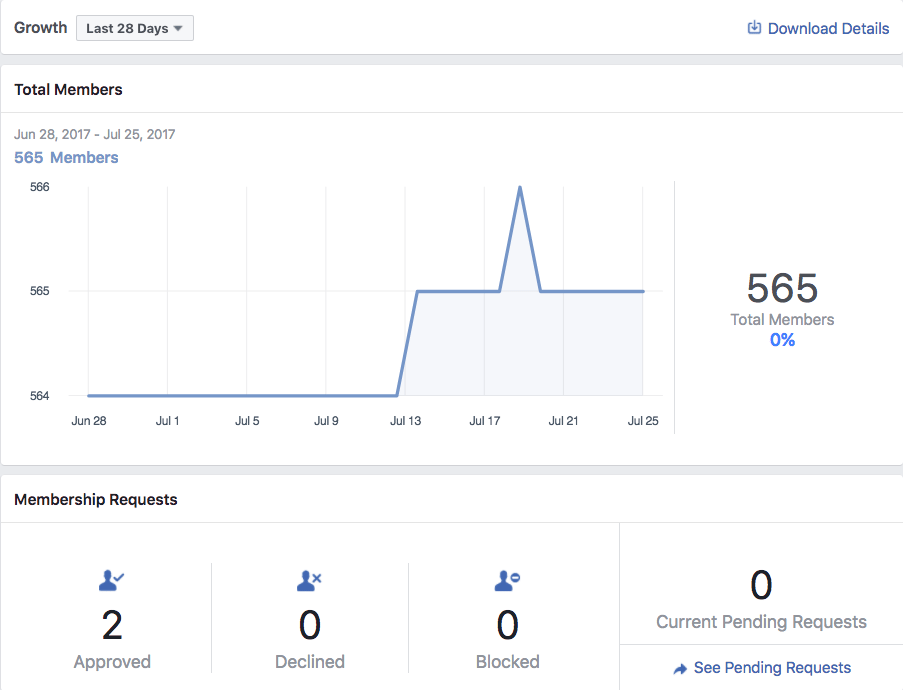Screen dimensions: 903x690
Task: Open the Last 28 Days dropdown
Action: coord(135,28)
